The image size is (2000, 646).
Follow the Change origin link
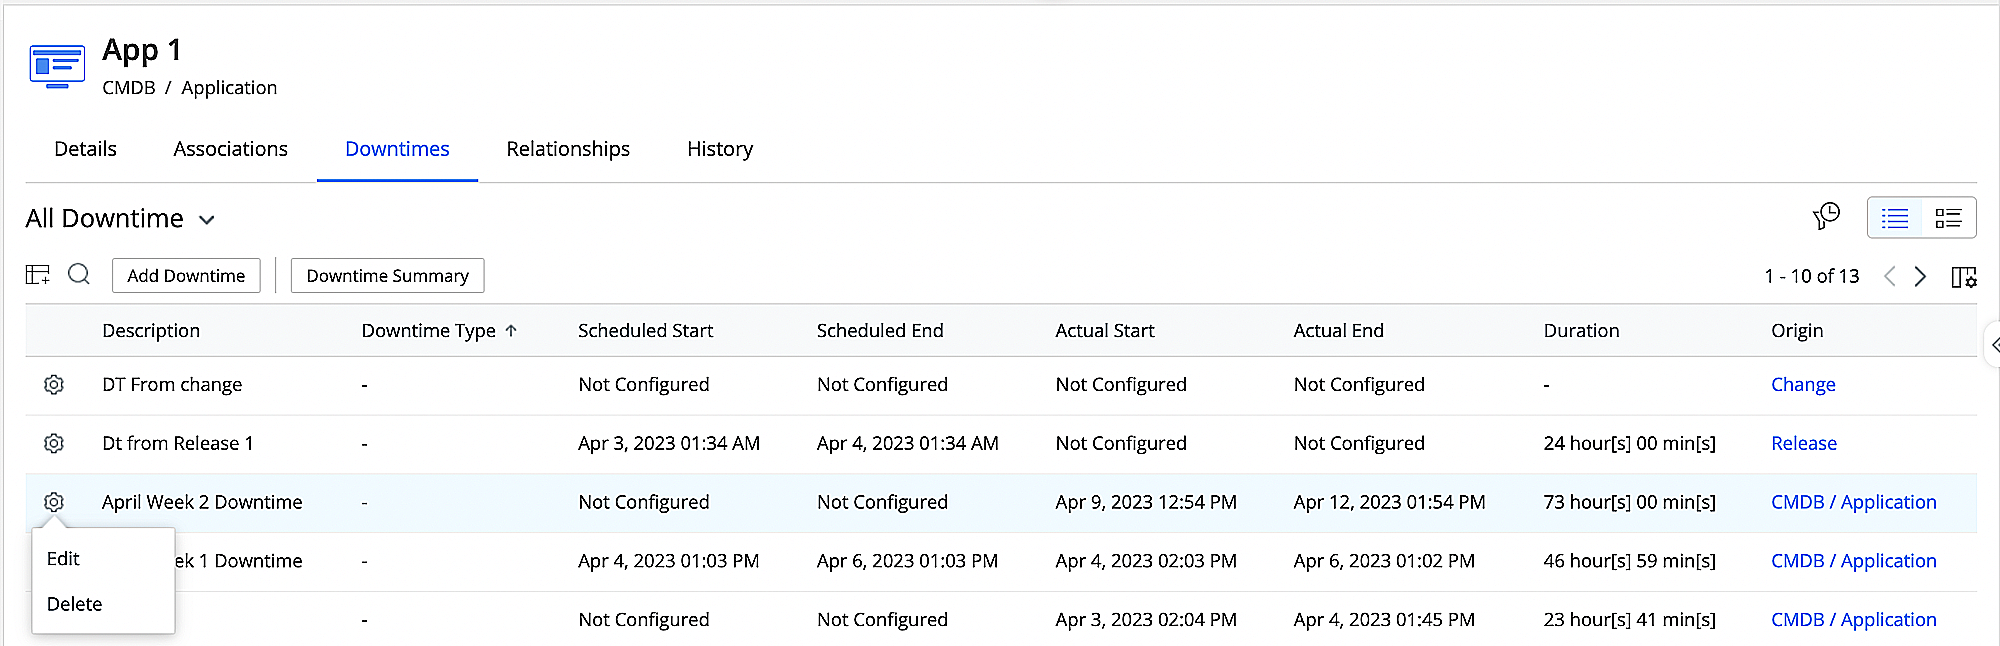point(1803,385)
